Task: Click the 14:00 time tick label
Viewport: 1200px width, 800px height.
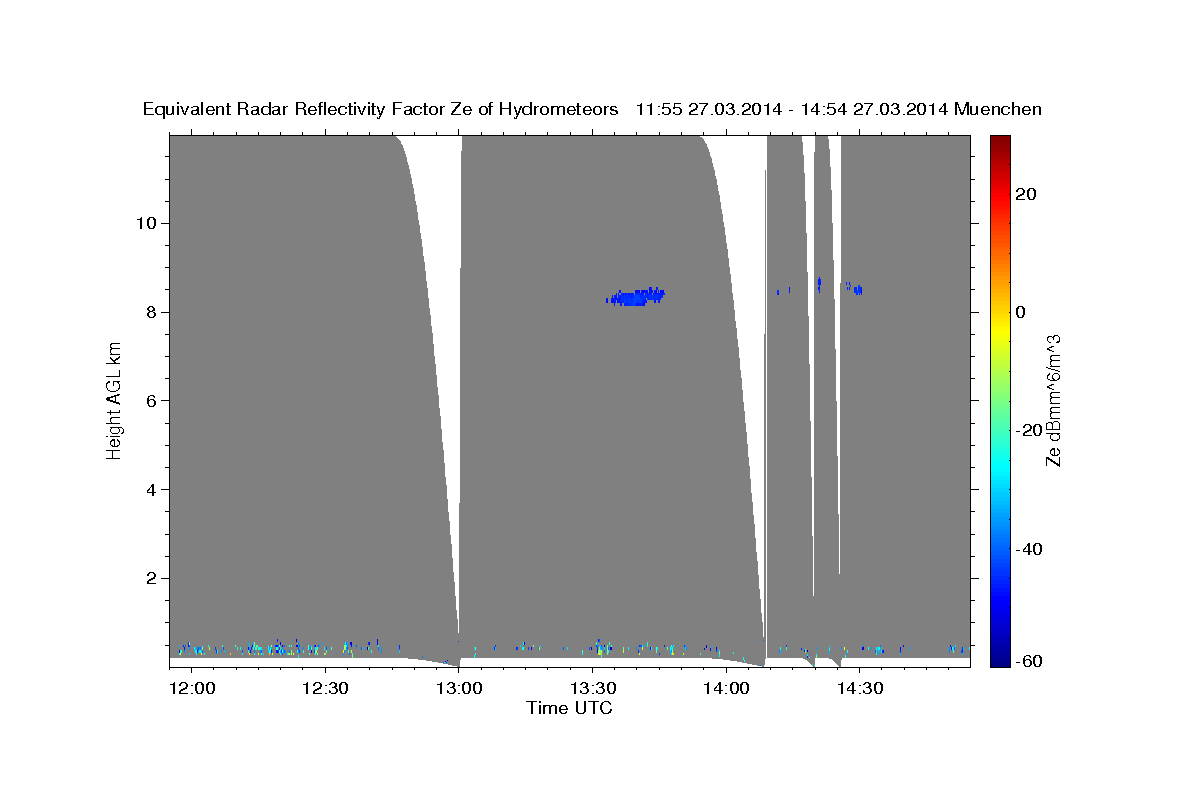Action: 726,688
